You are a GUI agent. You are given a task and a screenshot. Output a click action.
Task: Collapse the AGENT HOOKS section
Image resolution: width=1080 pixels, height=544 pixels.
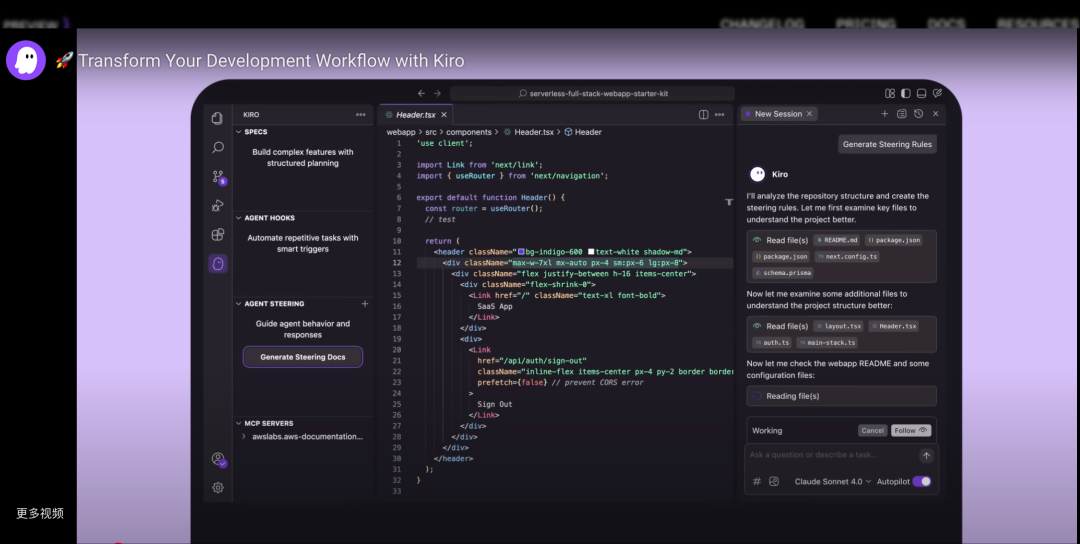tap(239, 218)
